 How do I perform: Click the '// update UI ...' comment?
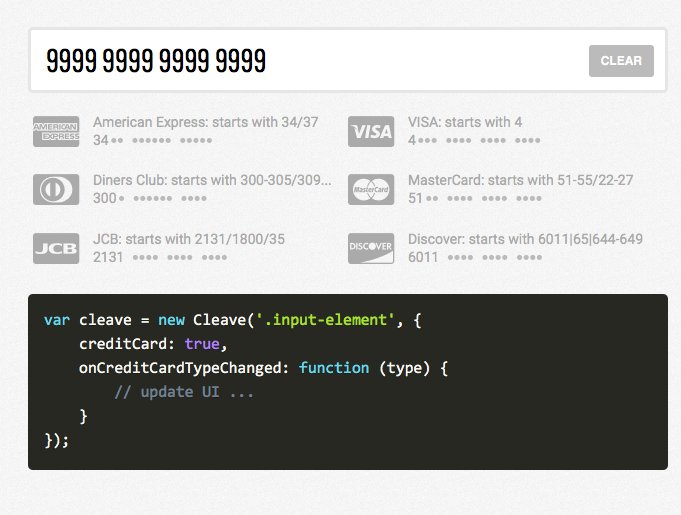coord(184,392)
